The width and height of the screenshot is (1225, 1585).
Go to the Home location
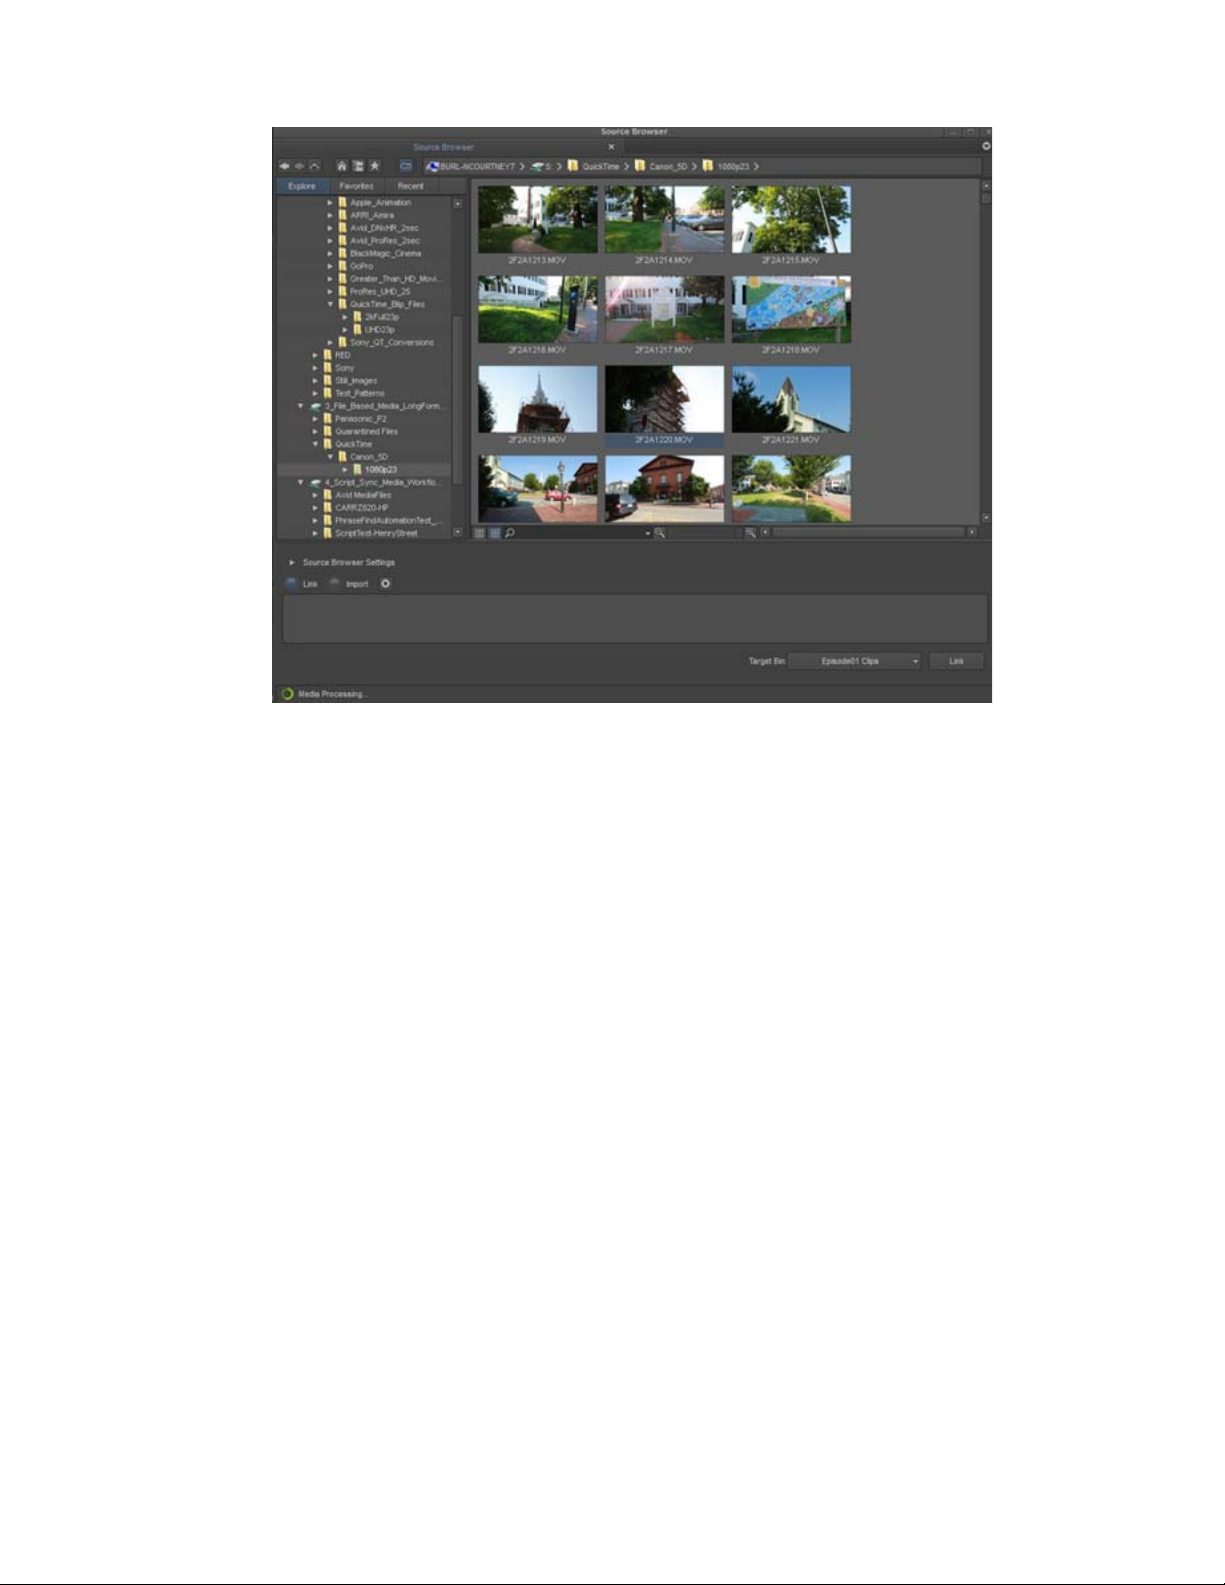click(x=341, y=166)
